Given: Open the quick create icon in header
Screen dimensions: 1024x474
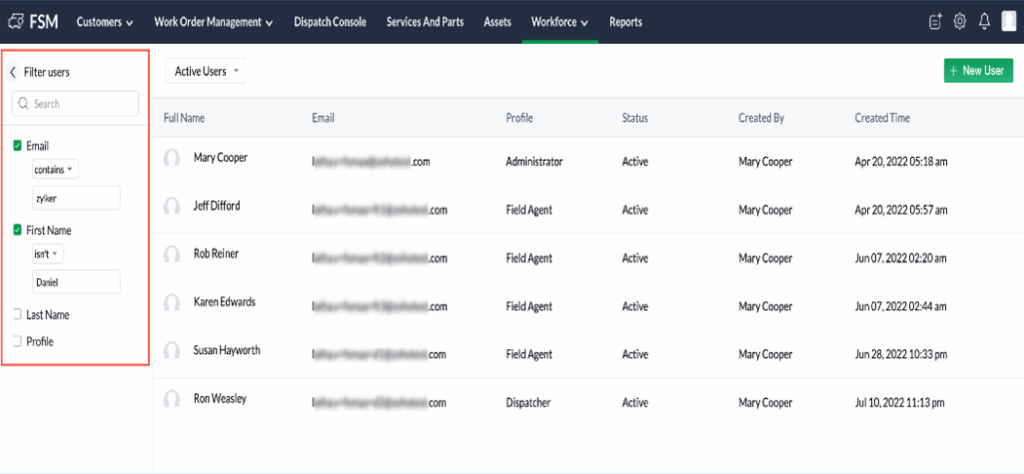Looking at the screenshot, I should pyautogui.click(x=935, y=22).
